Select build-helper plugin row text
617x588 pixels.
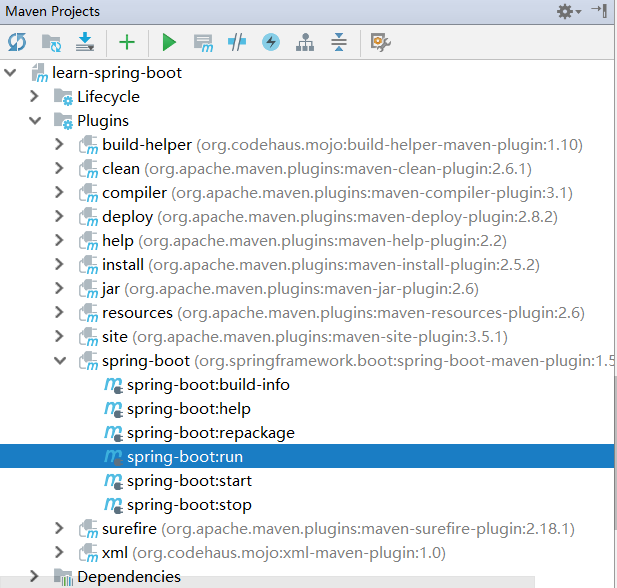click(x=342, y=145)
